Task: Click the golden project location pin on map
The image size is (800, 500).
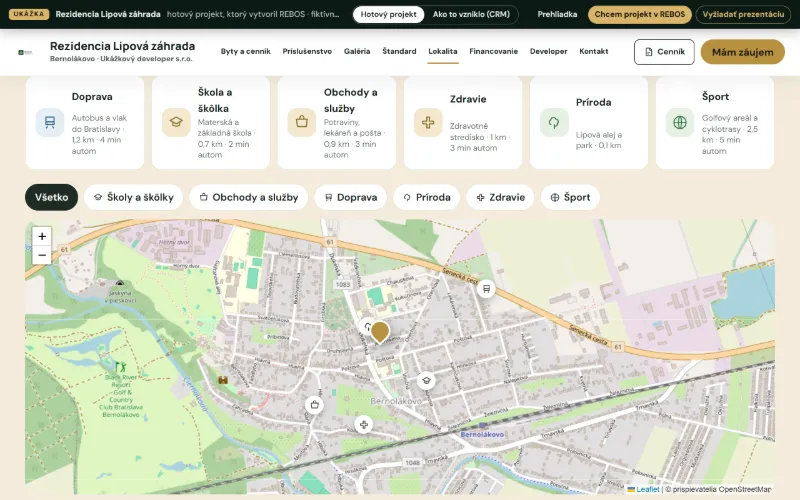Action: point(380,332)
